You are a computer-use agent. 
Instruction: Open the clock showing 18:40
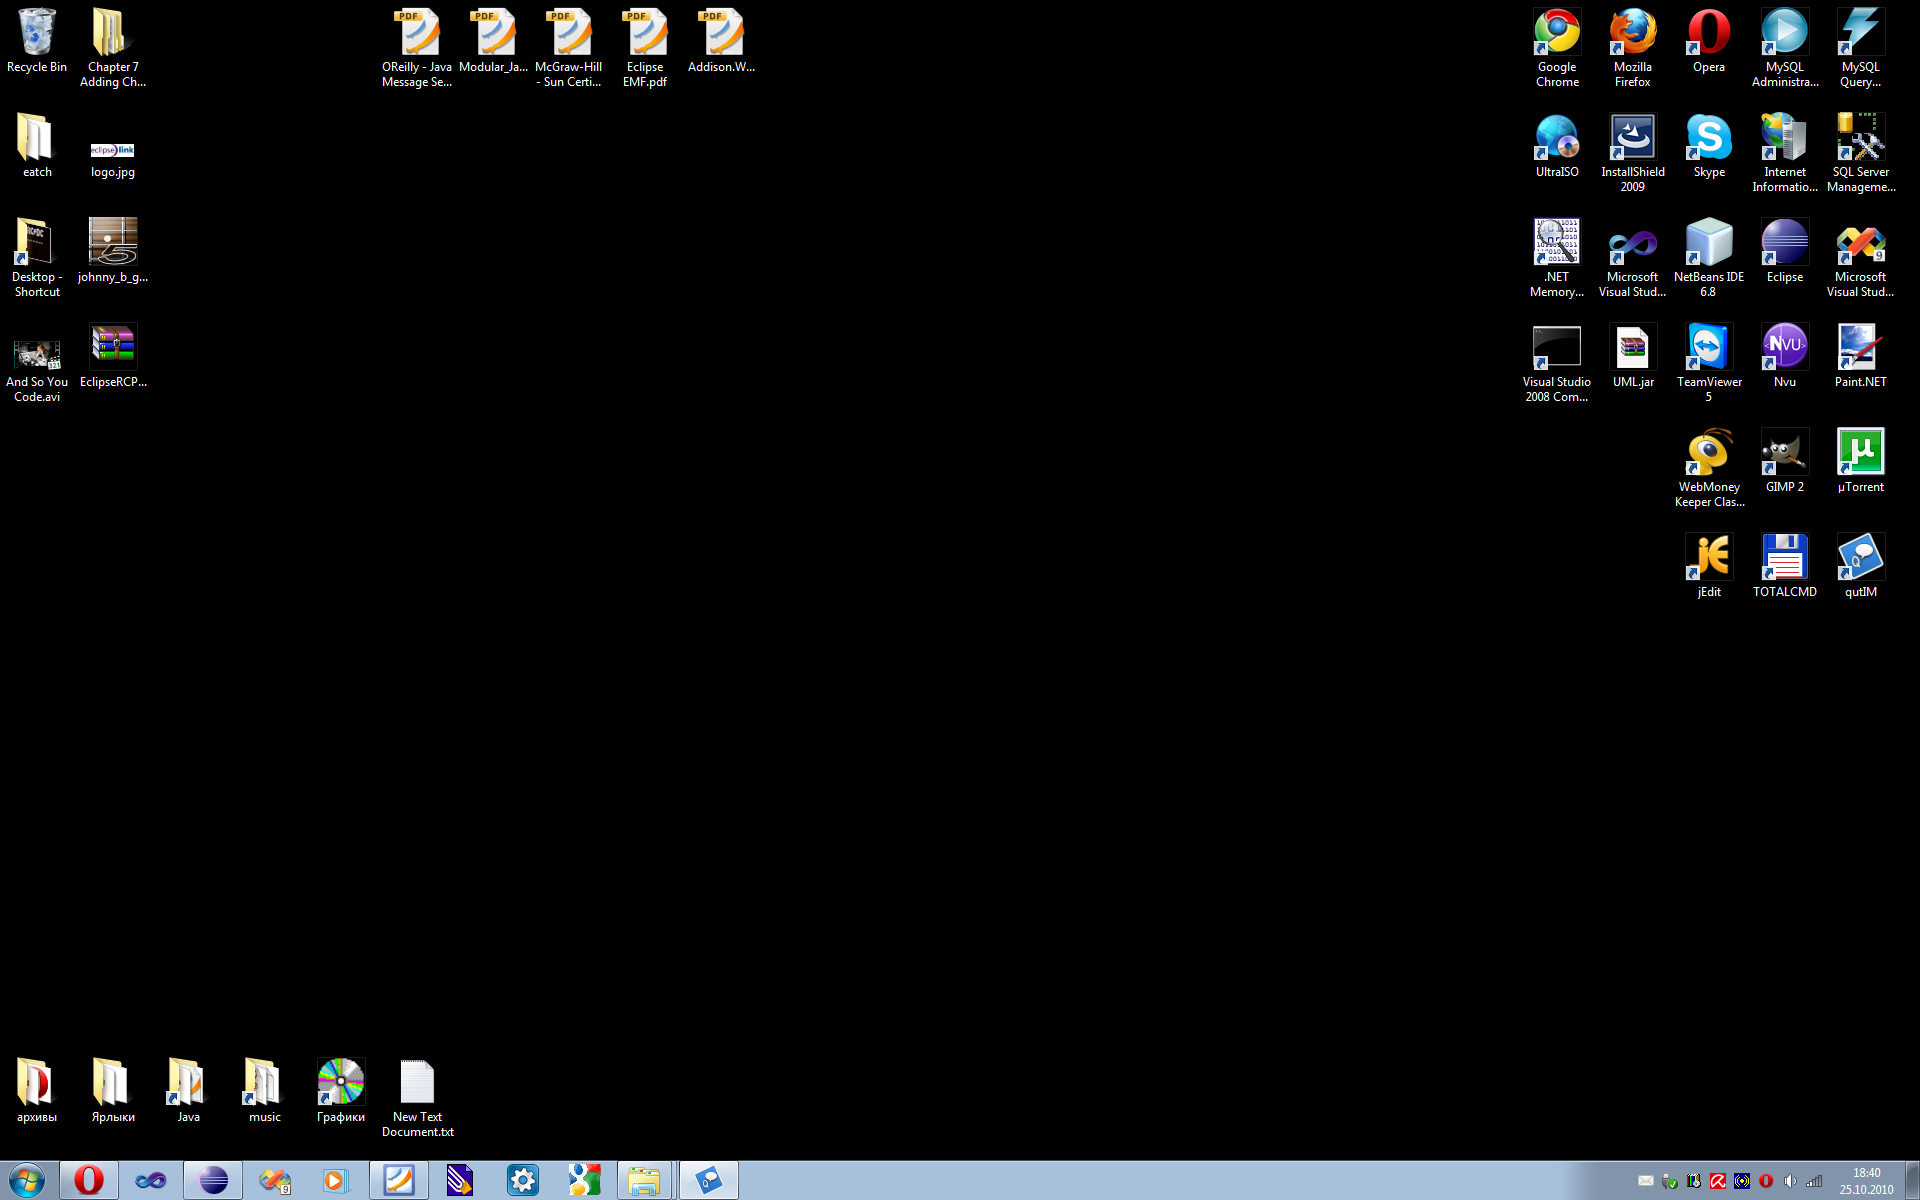(1866, 1180)
